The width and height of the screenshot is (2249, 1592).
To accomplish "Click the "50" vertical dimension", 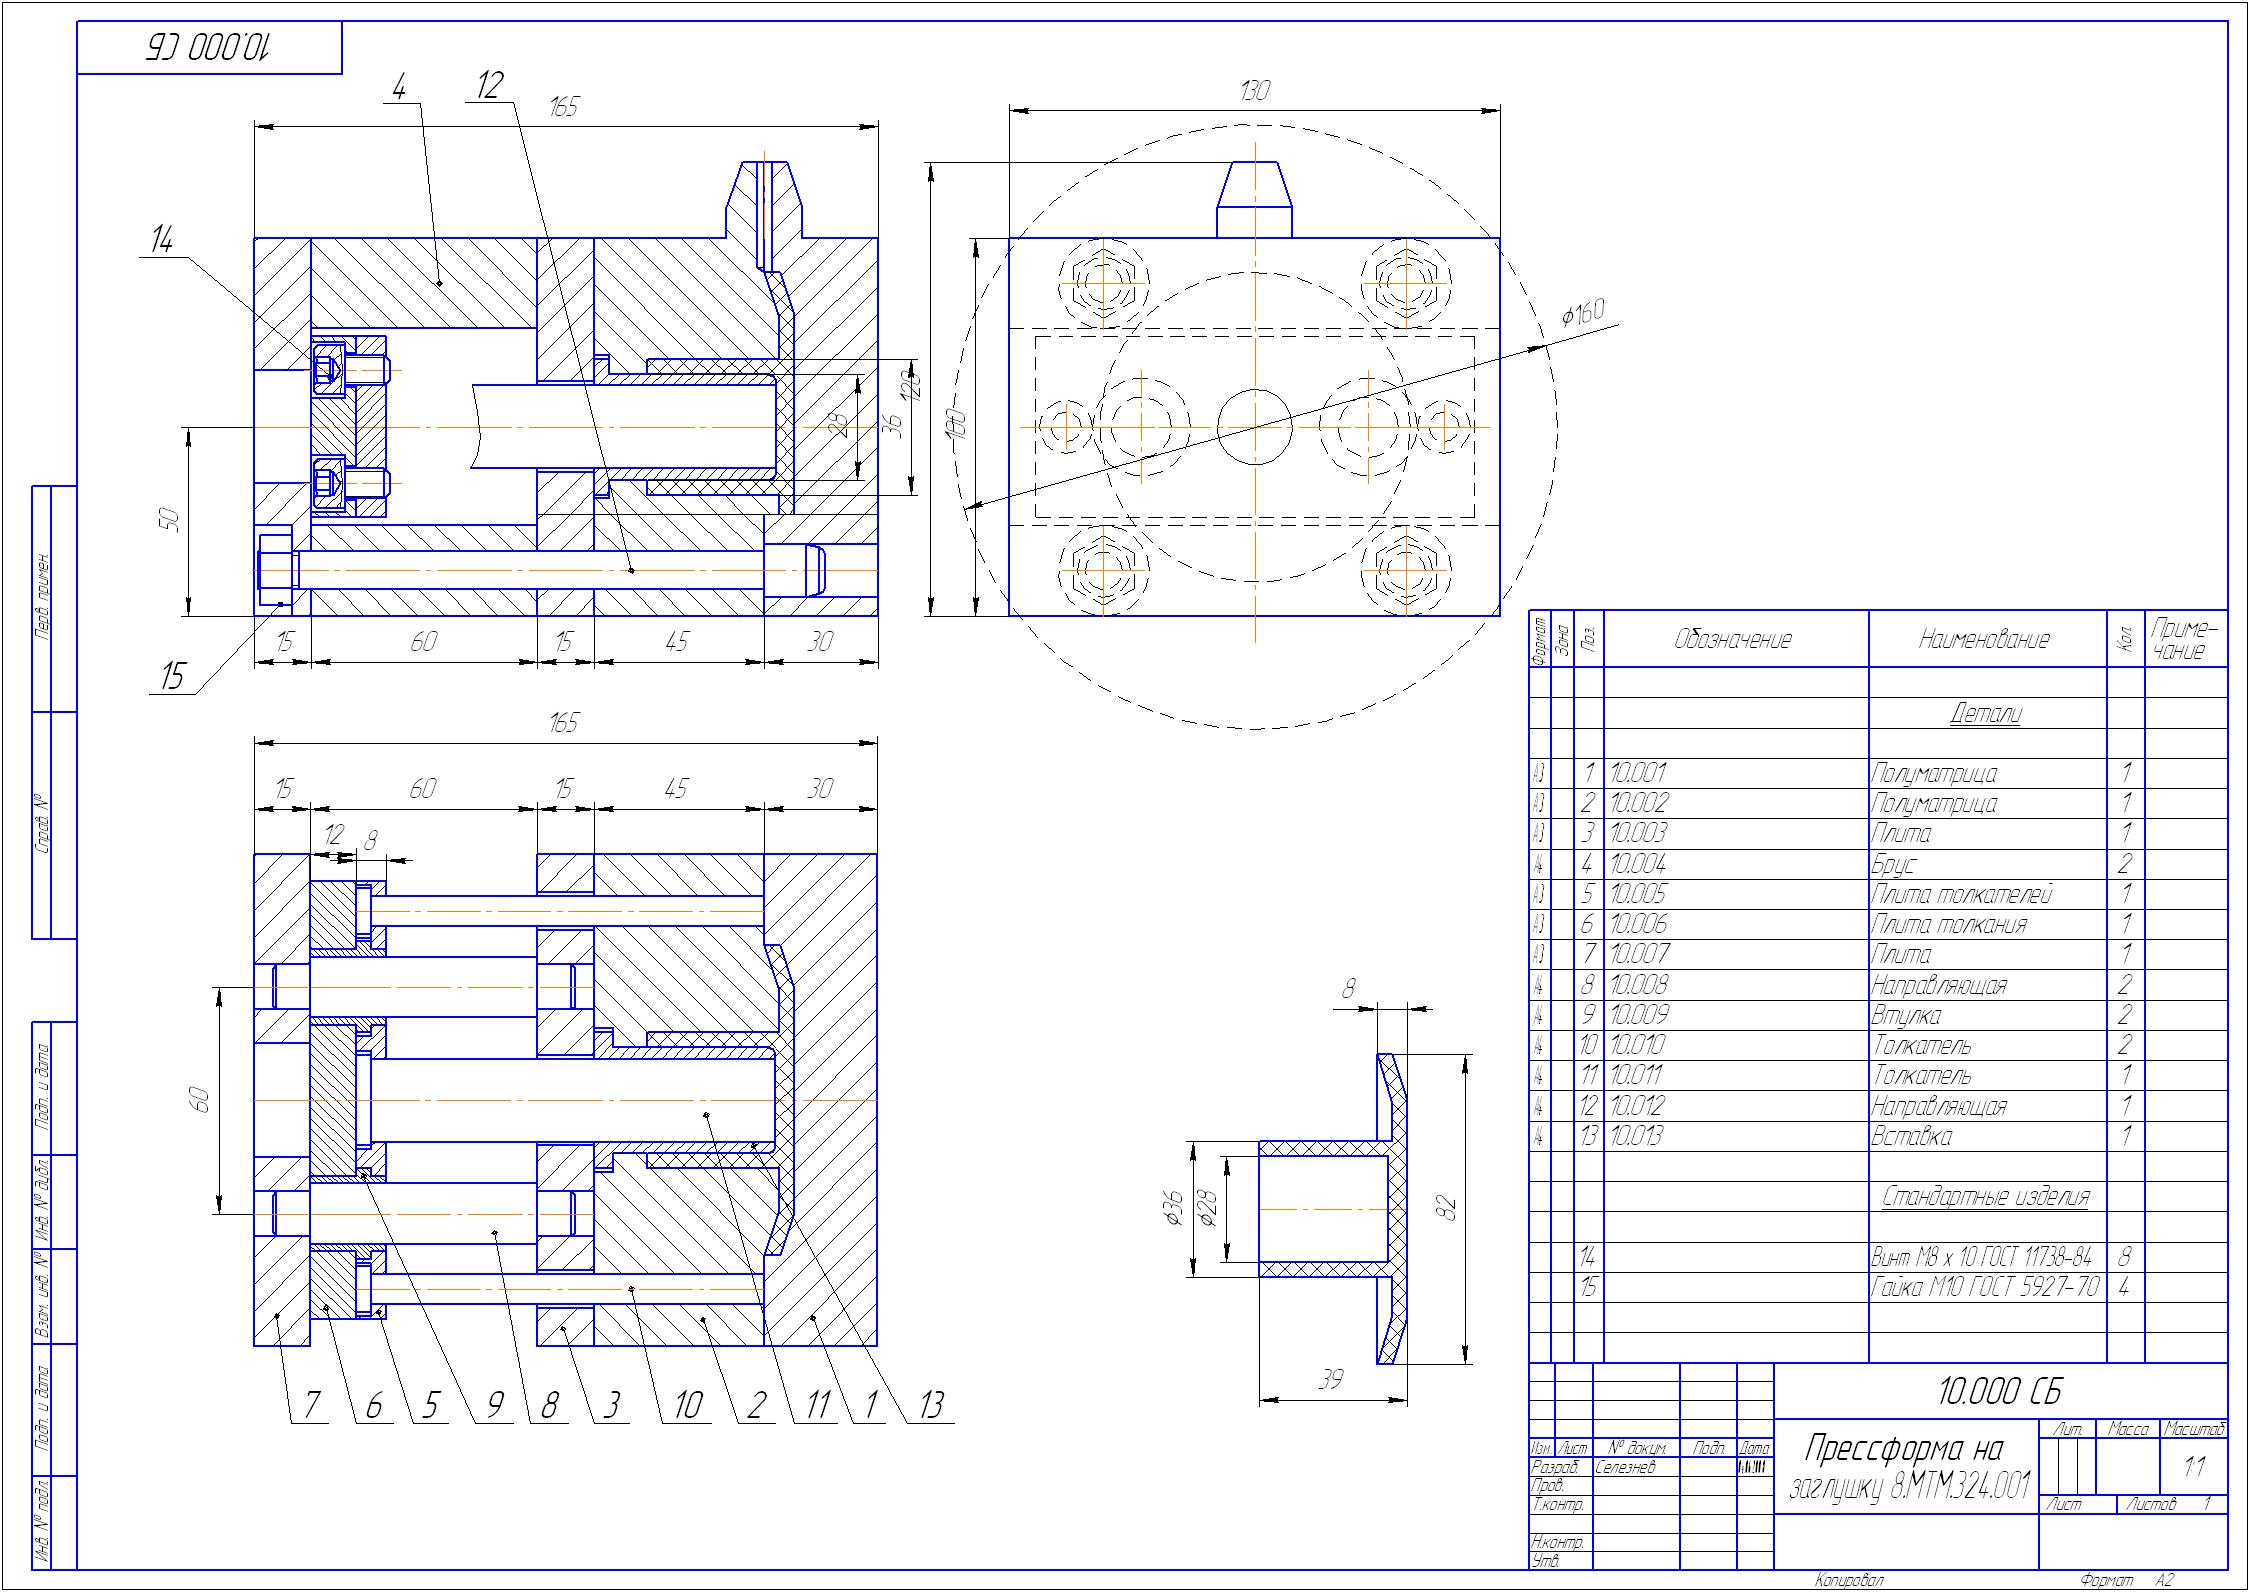I will point(169,520).
